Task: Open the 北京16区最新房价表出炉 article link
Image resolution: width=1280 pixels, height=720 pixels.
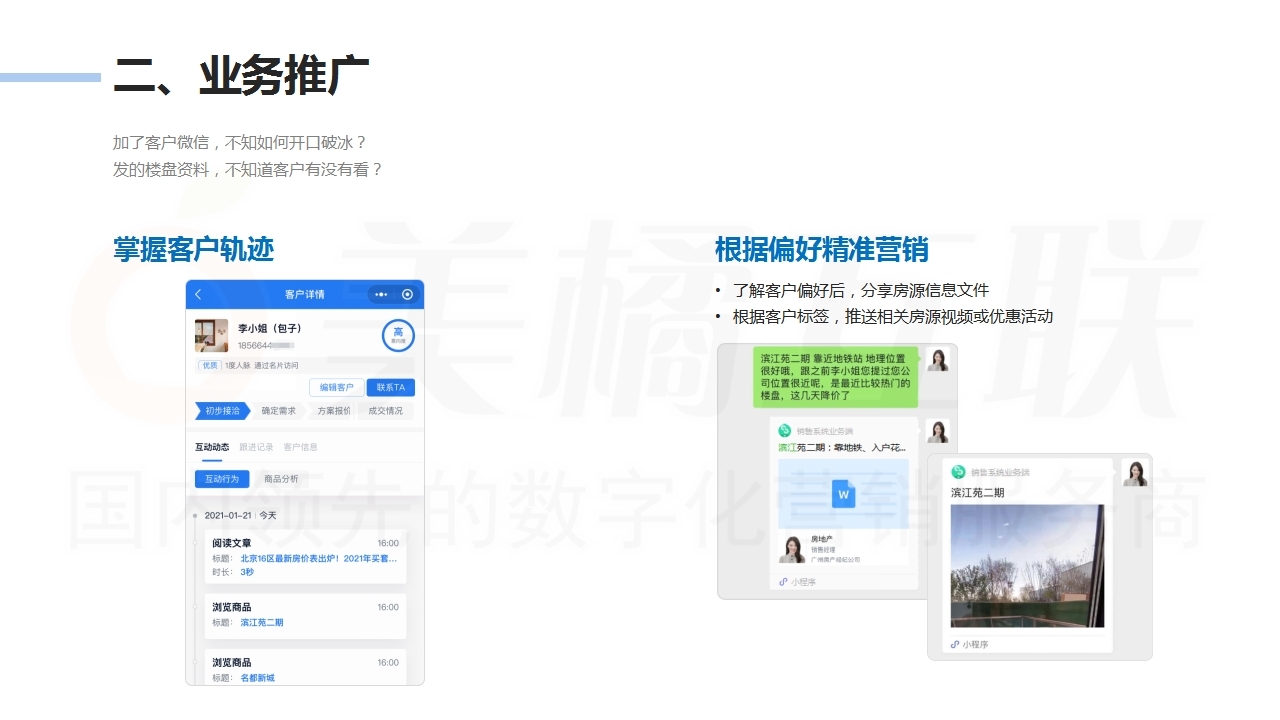Action: tap(318, 558)
